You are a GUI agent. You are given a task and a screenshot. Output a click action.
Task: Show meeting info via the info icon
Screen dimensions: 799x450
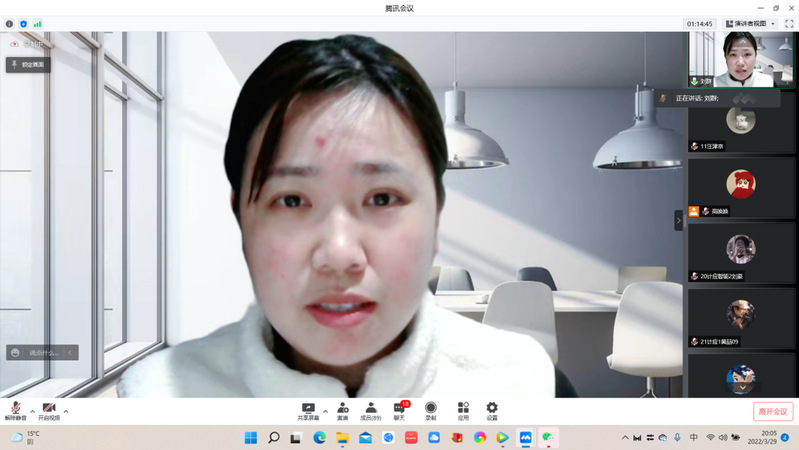click(9, 23)
